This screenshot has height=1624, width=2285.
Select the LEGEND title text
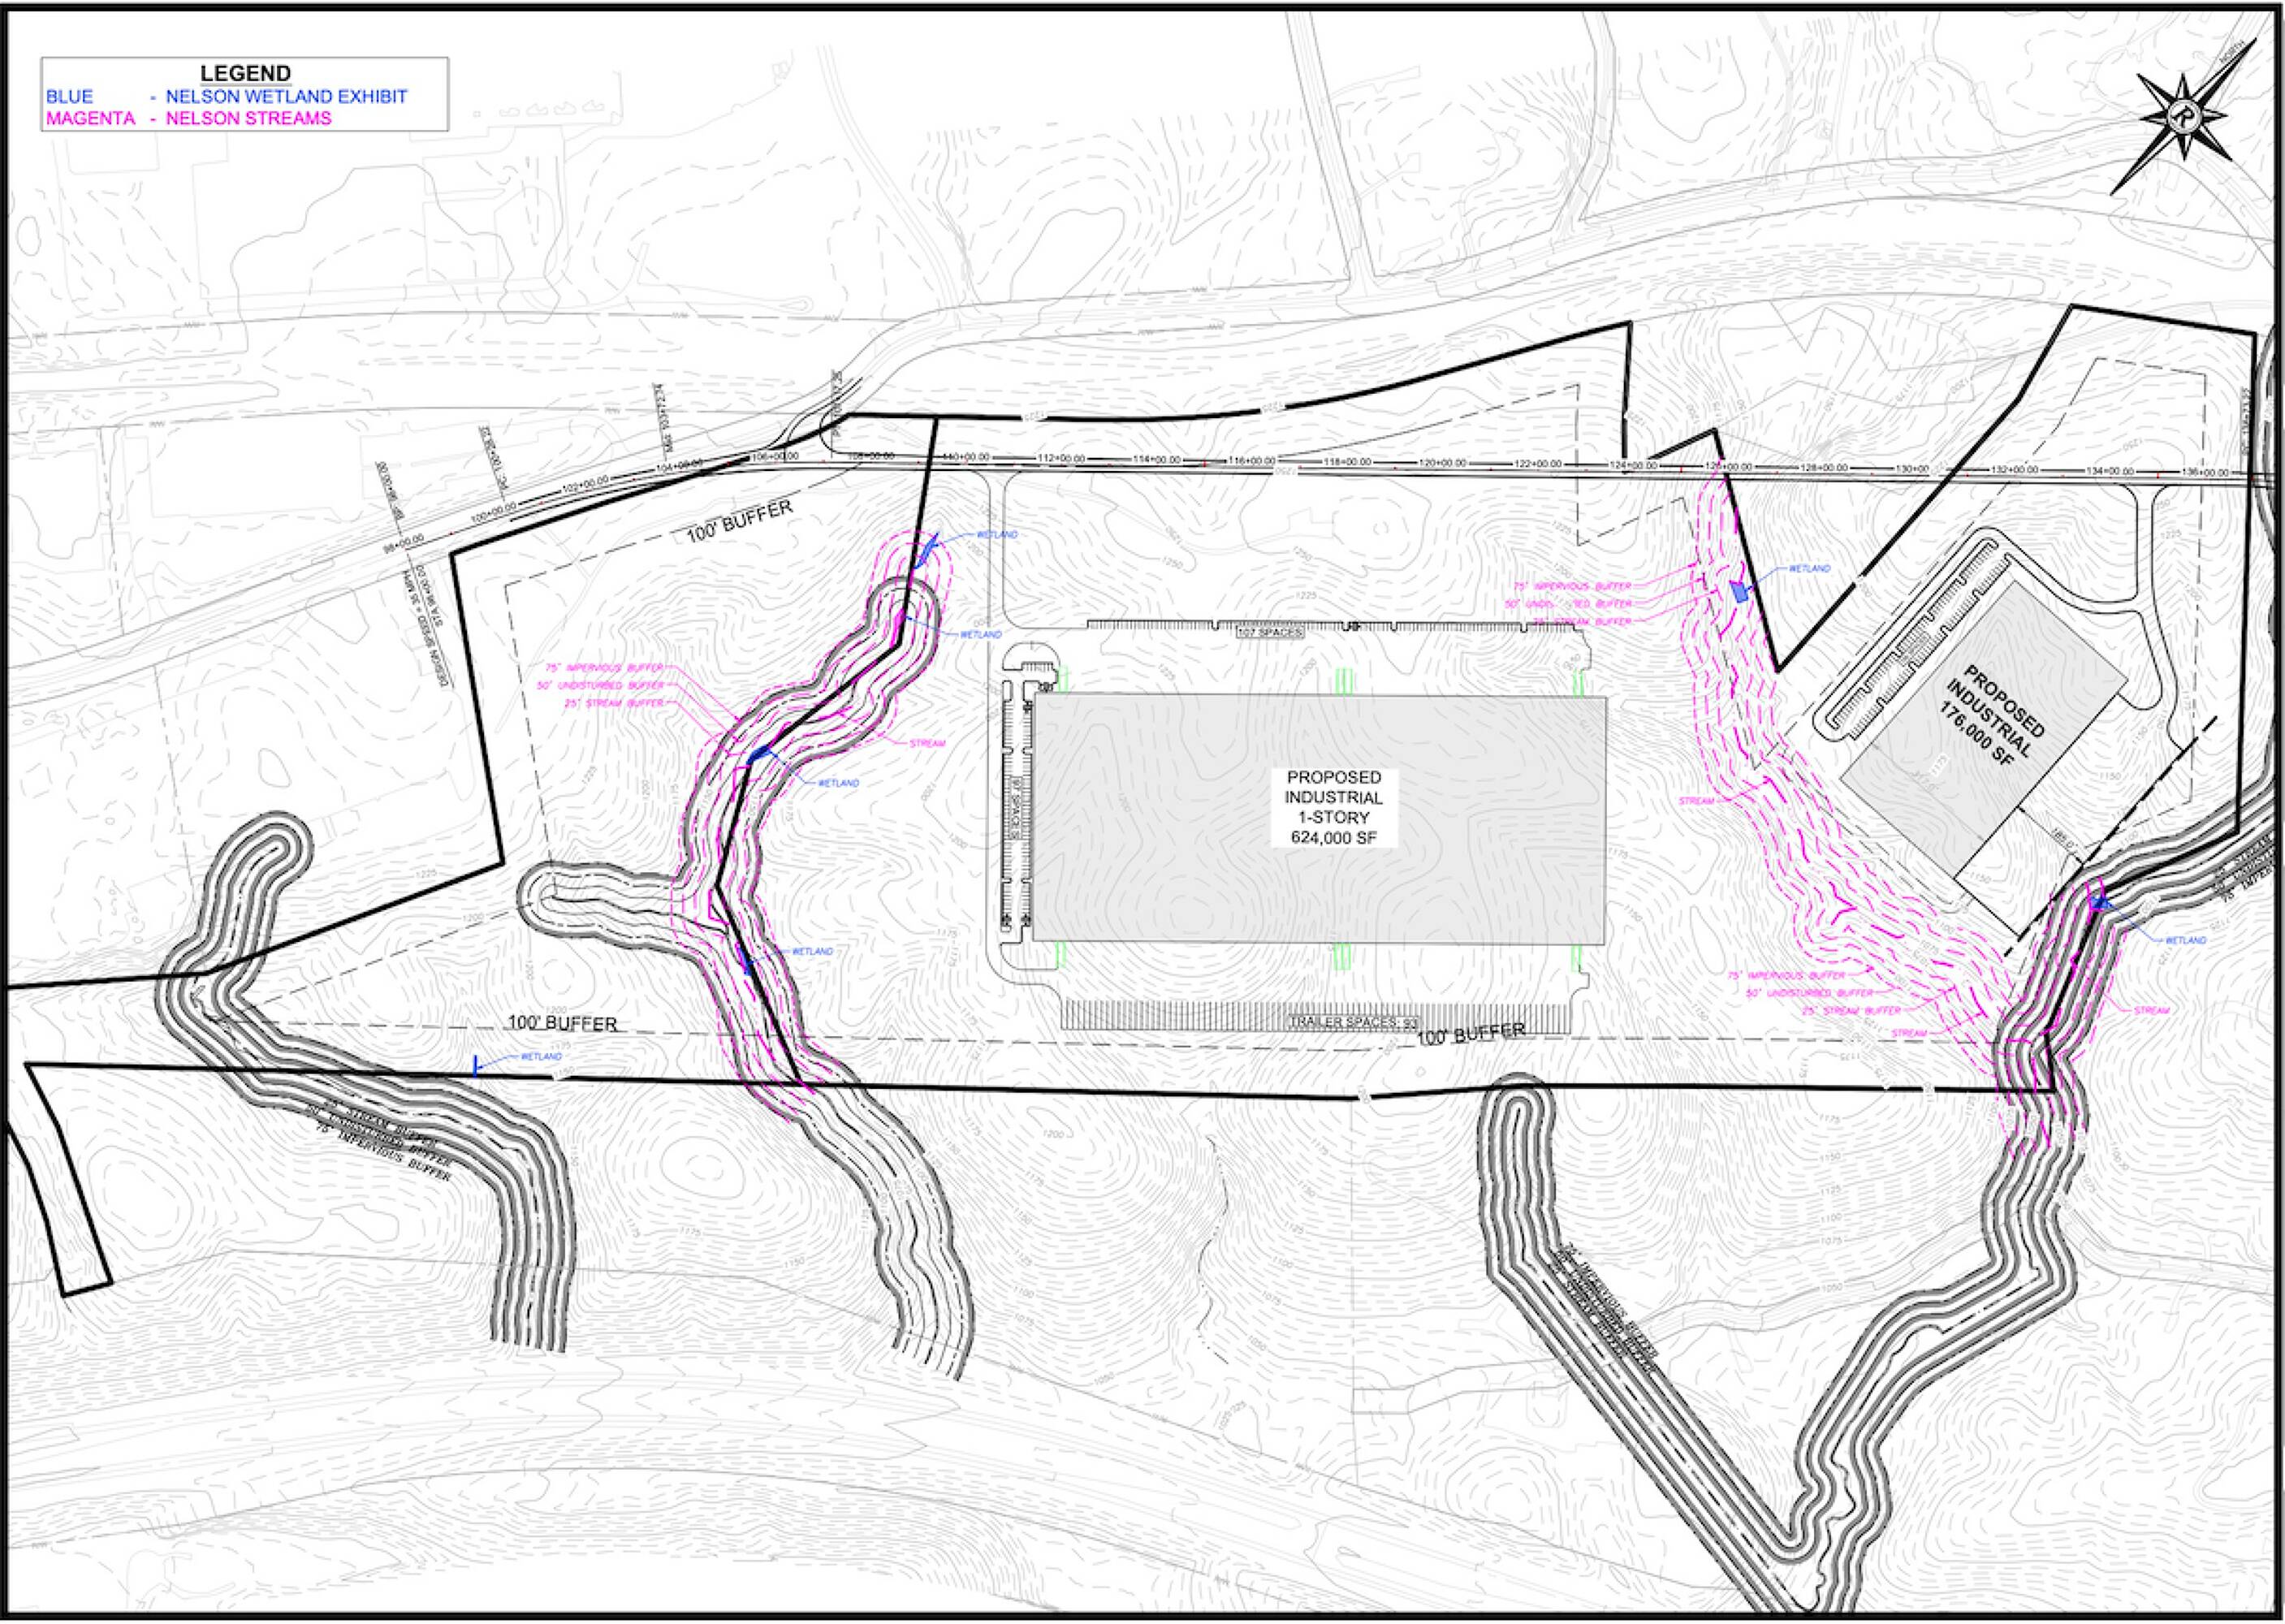click(245, 73)
